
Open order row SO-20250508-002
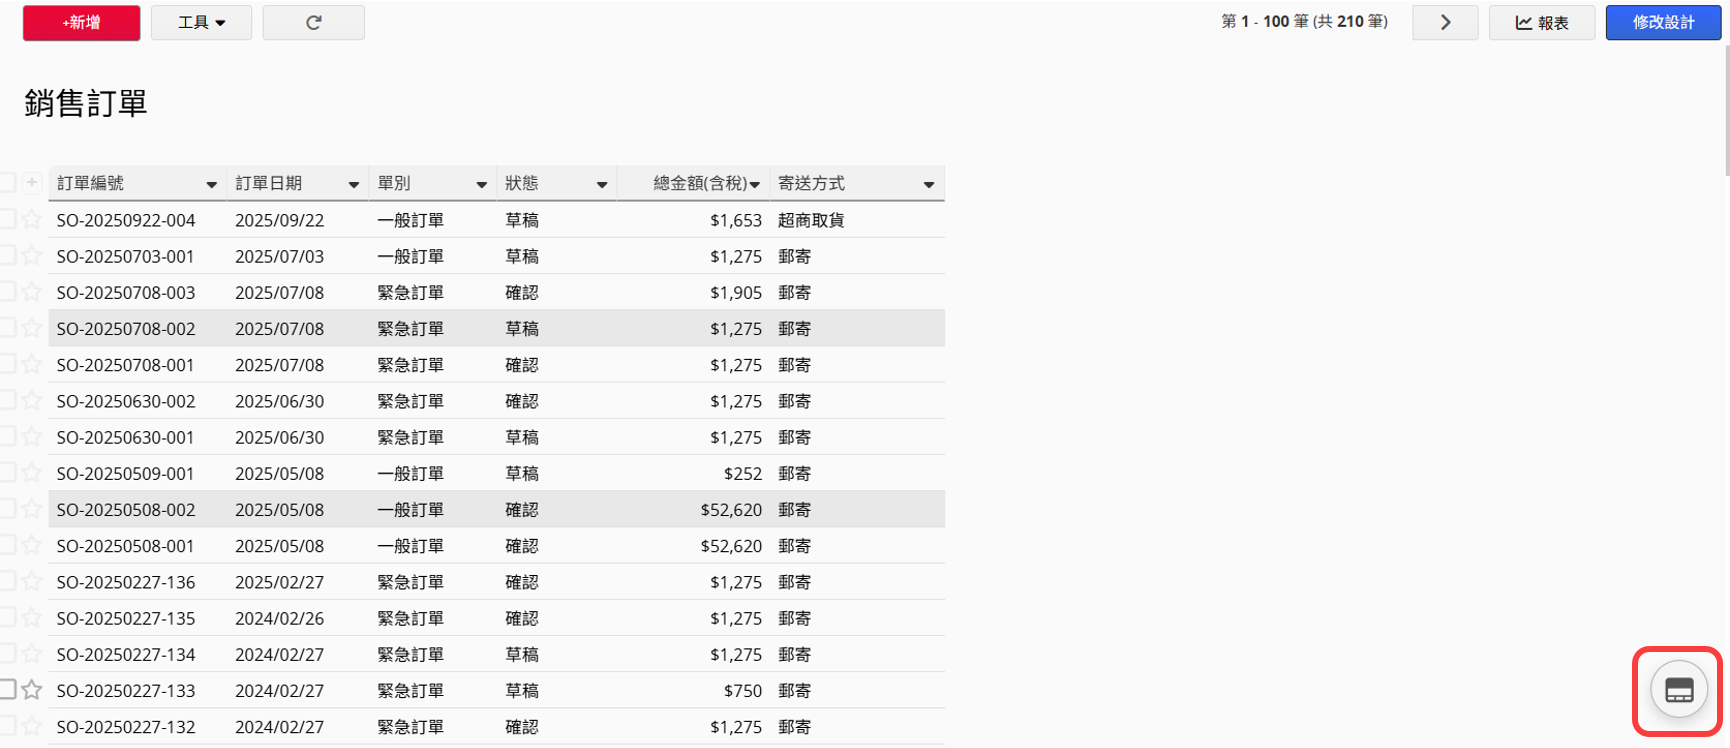[126, 510]
